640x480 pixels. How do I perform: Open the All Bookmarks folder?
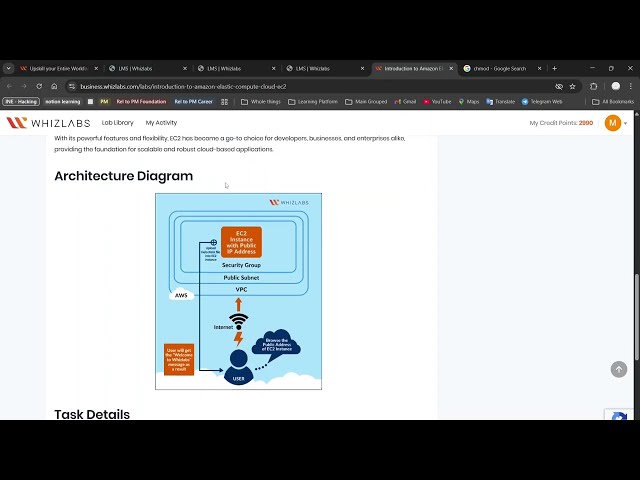pyautogui.click(x=613, y=102)
